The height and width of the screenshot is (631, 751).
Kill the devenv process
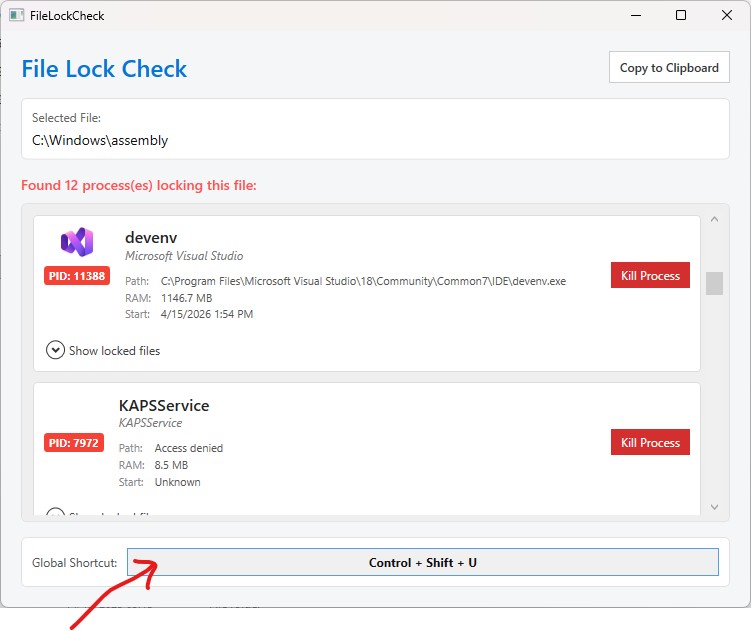[x=650, y=276]
